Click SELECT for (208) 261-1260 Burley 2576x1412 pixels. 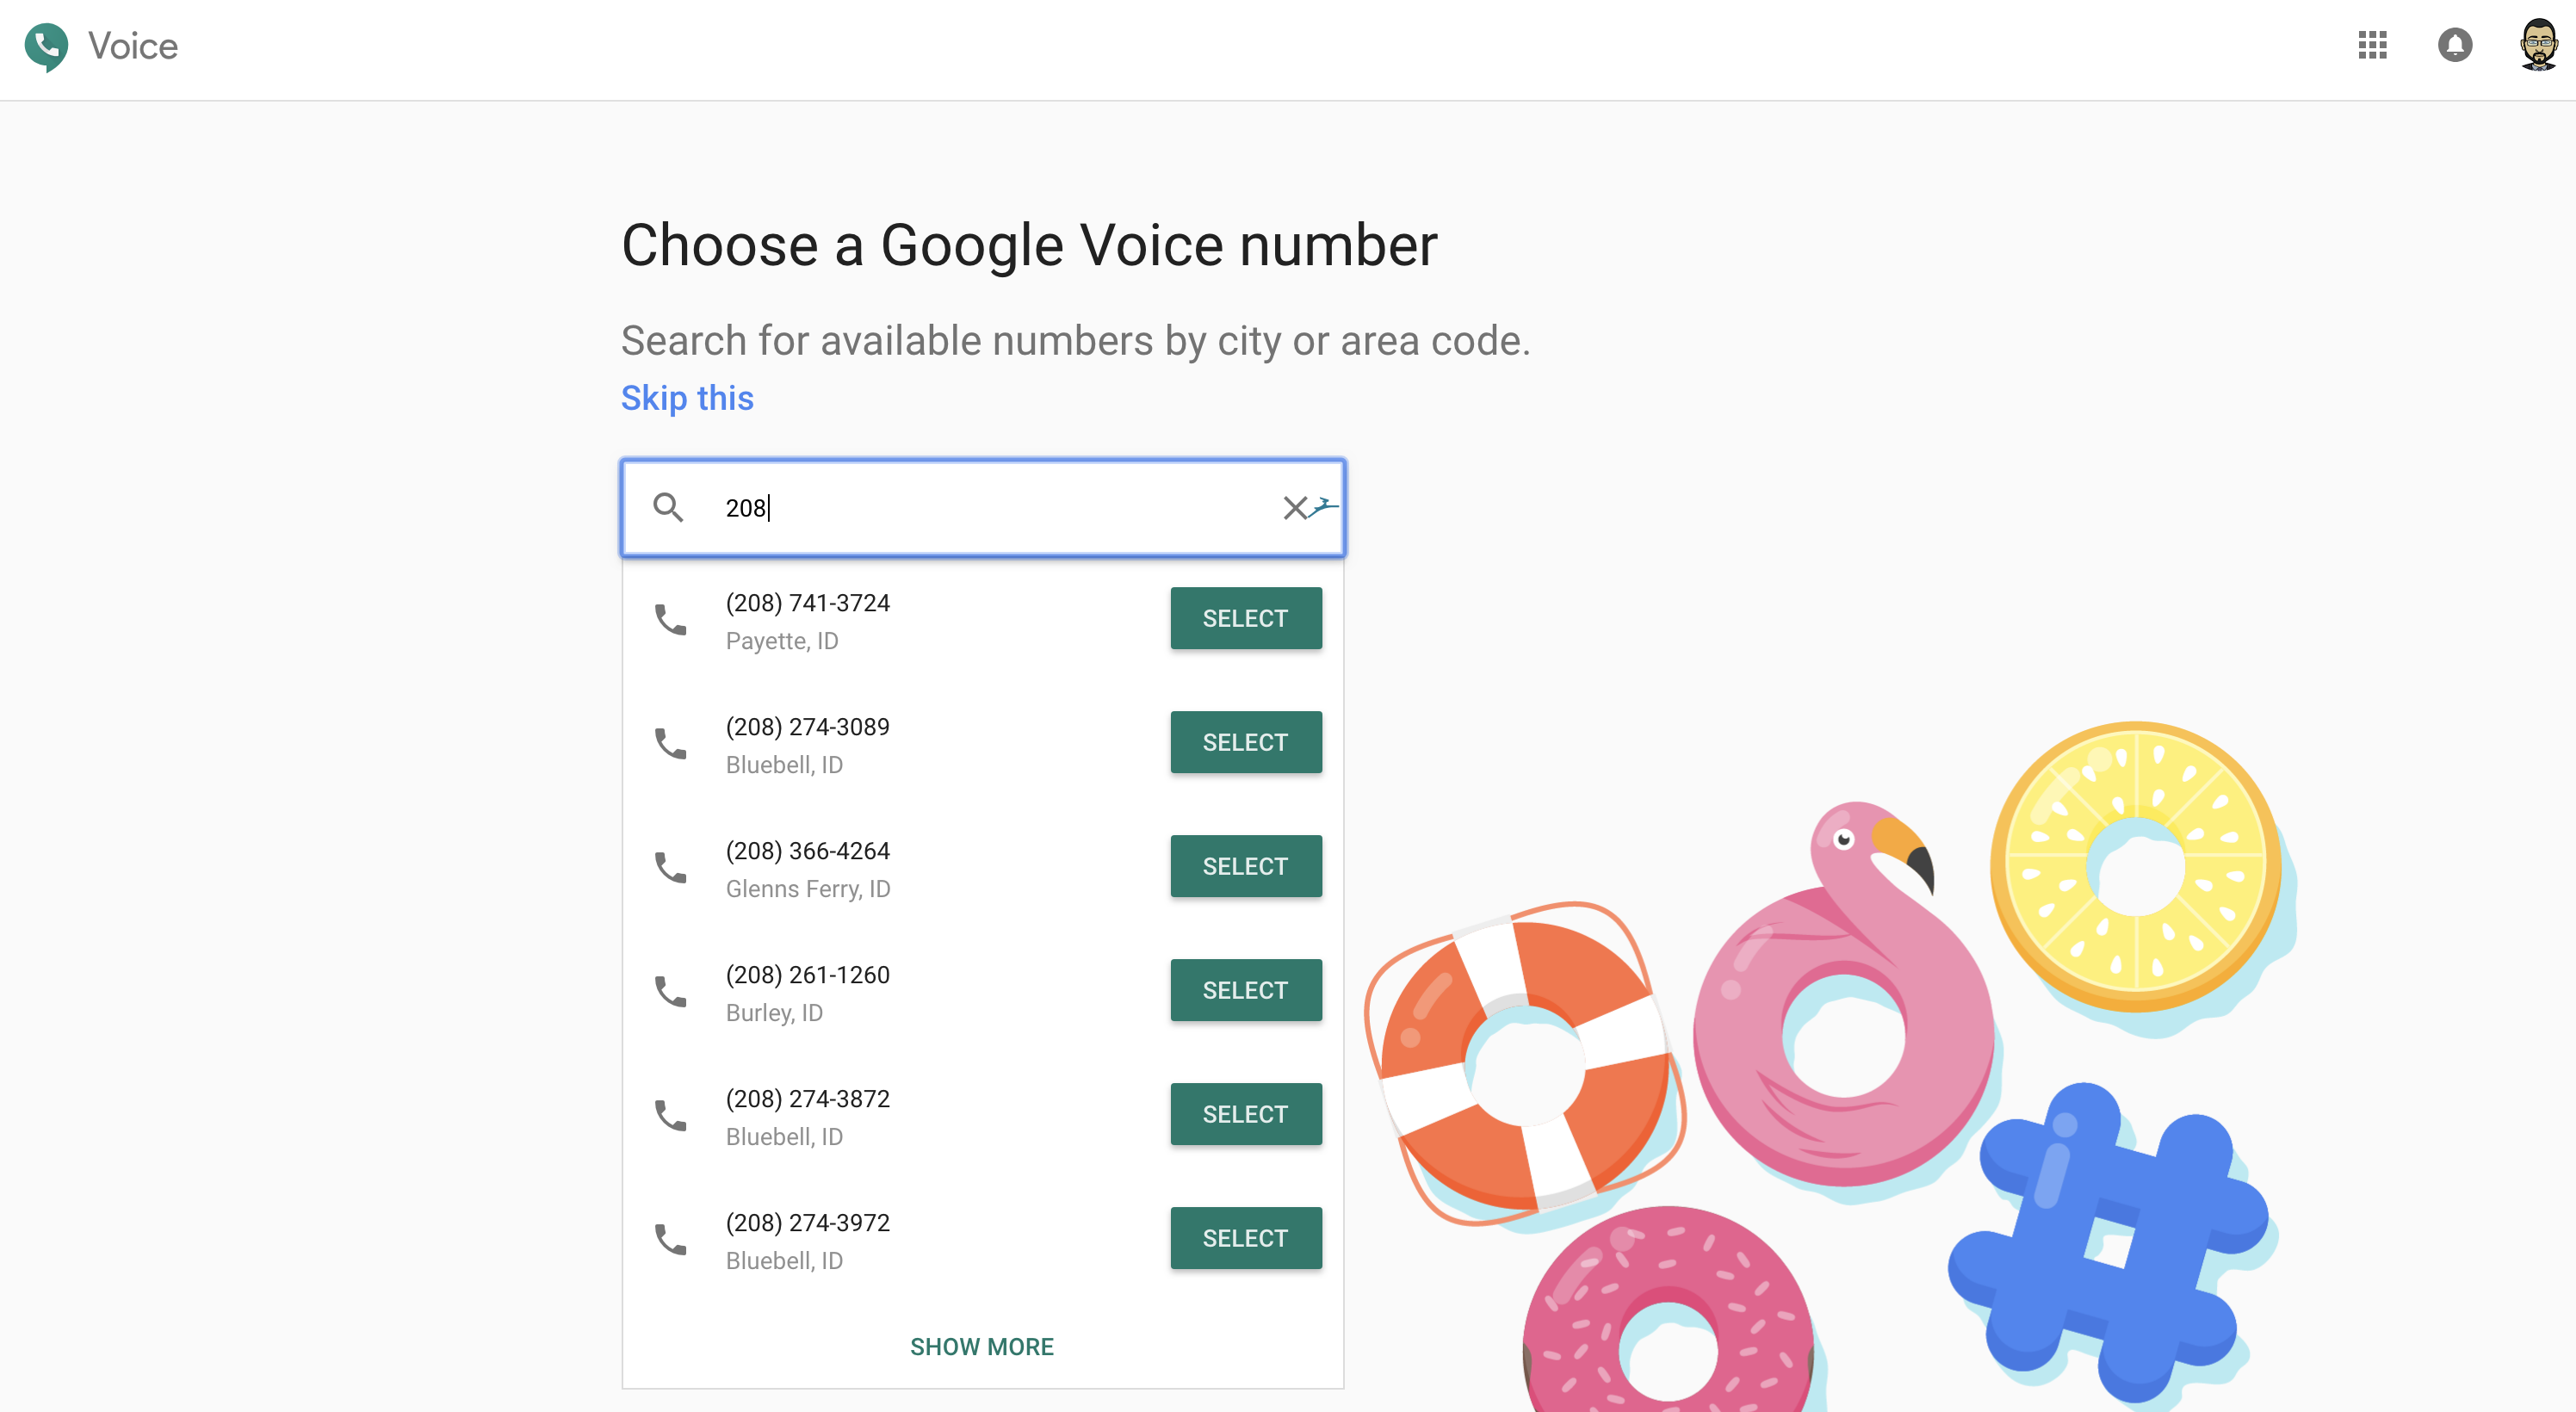click(1245, 989)
